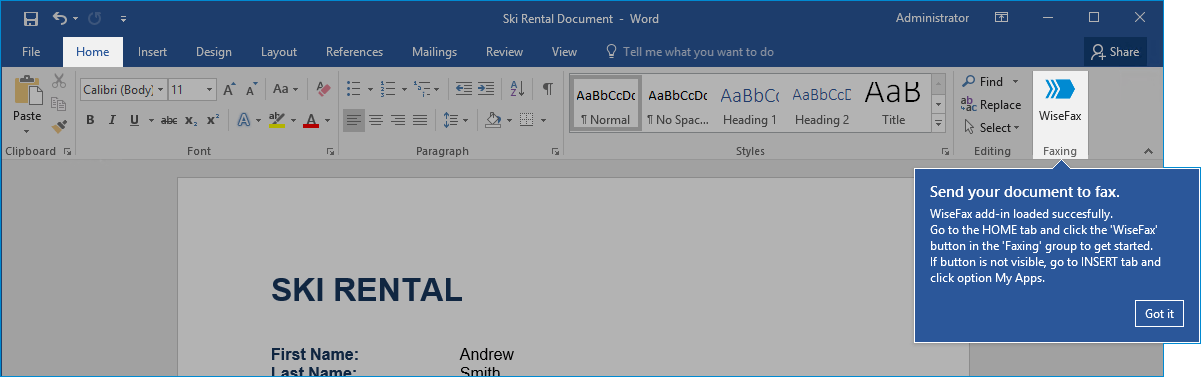Apply Text Effects glowing A icon
Image resolution: width=1201 pixels, height=377 pixels.
(x=243, y=121)
